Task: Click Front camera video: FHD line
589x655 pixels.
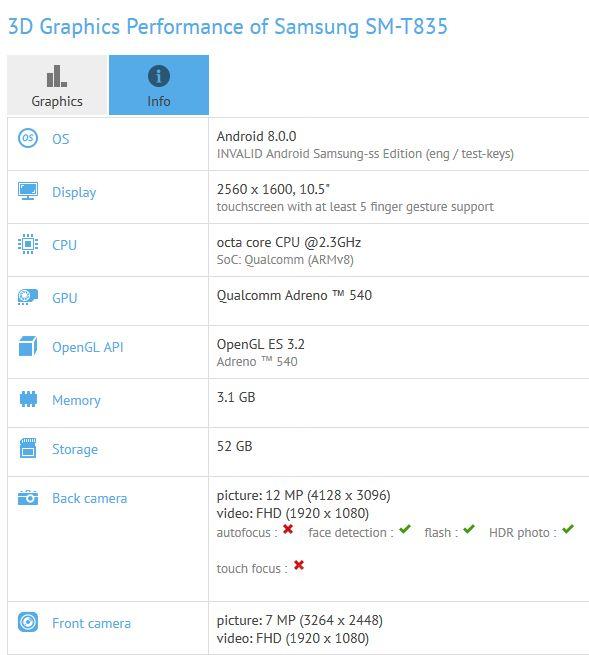Action: (x=293, y=638)
